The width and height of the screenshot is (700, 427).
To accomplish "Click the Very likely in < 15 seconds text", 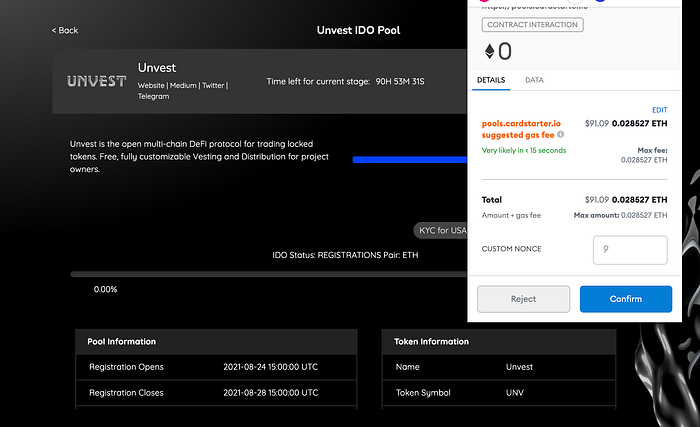I will pyautogui.click(x=524, y=150).
